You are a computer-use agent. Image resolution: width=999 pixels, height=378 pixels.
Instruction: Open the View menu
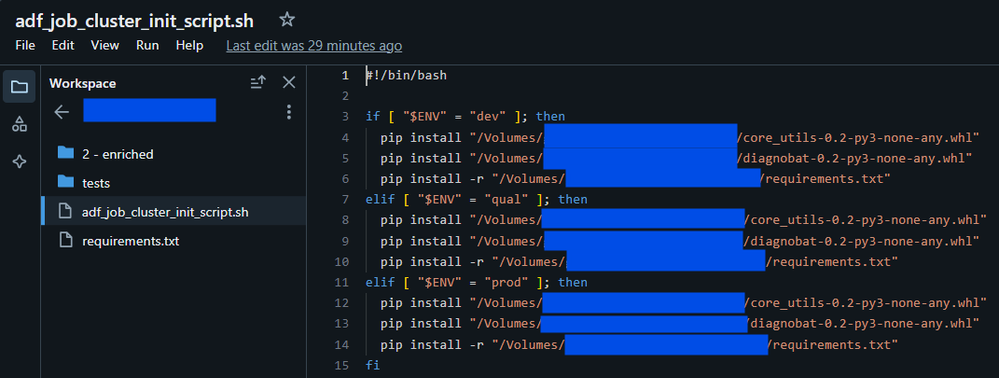click(105, 45)
